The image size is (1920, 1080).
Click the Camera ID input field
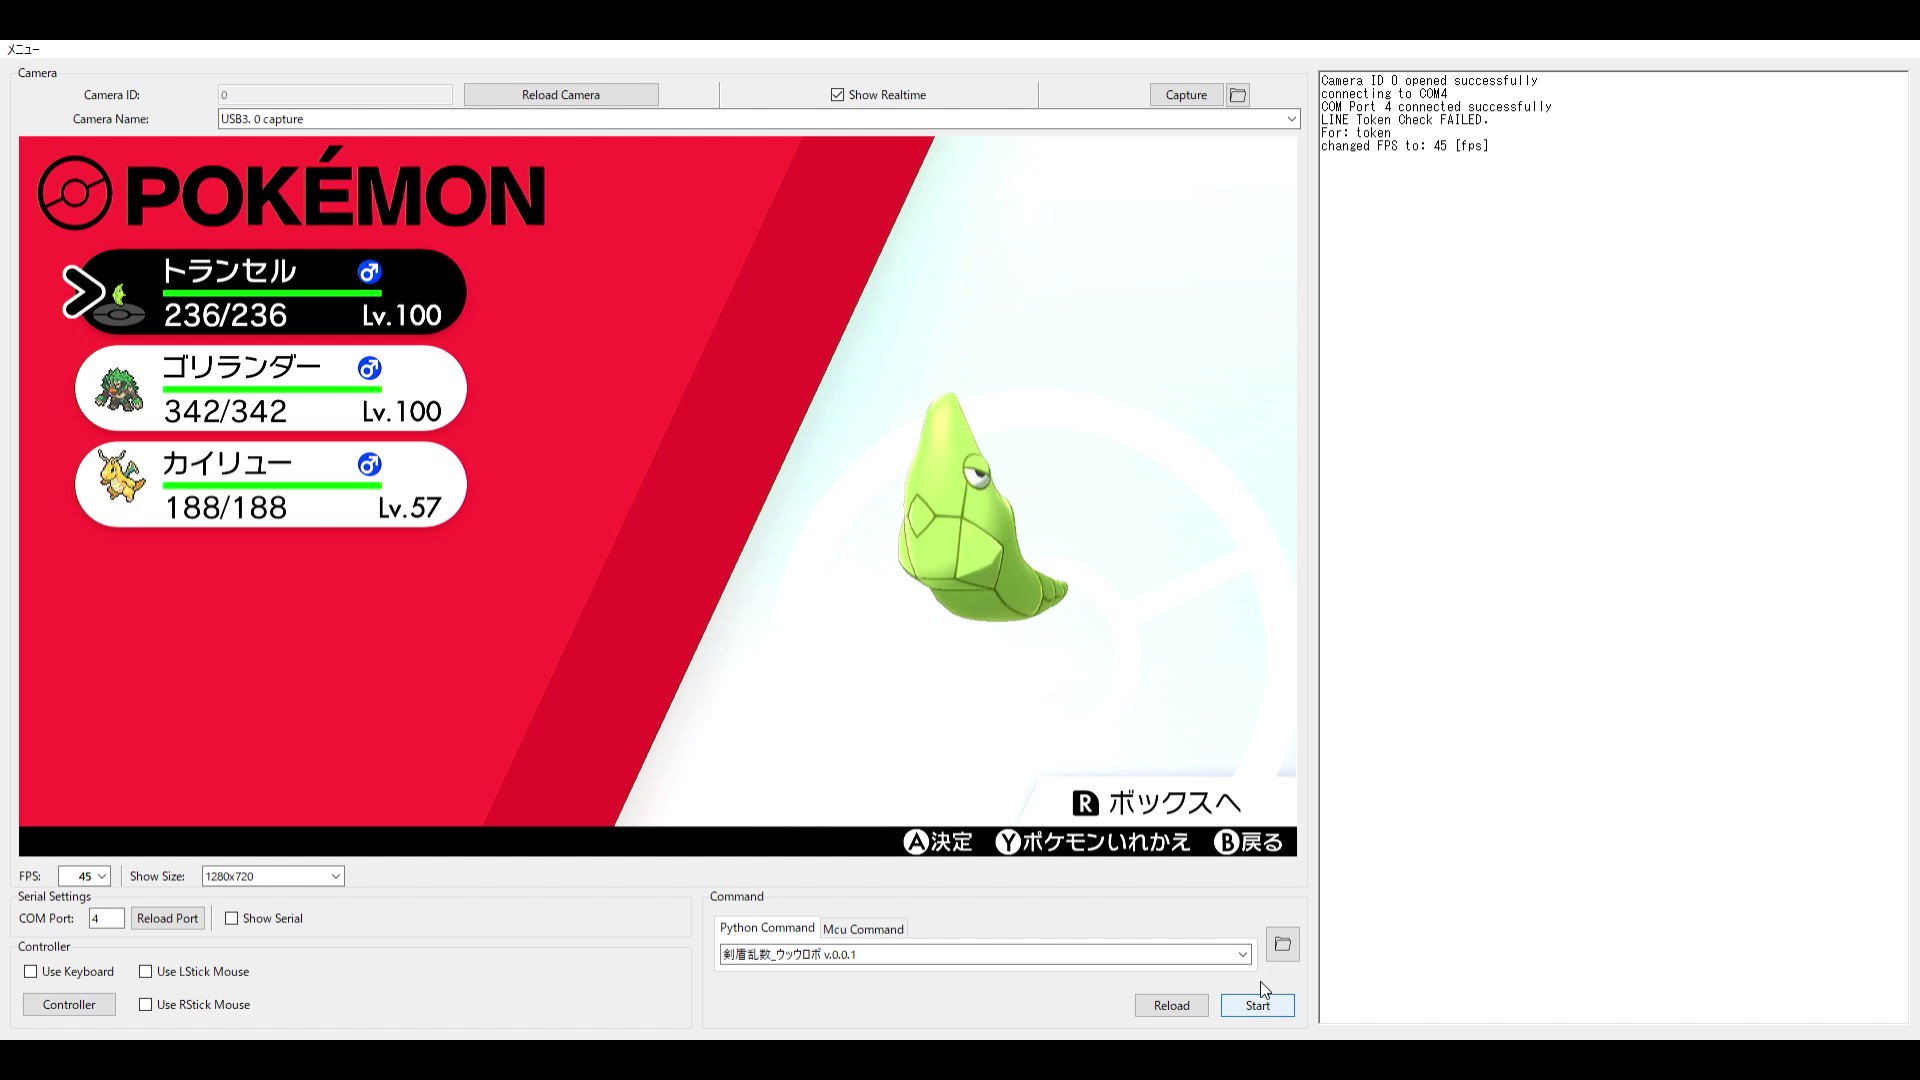click(335, 95)
